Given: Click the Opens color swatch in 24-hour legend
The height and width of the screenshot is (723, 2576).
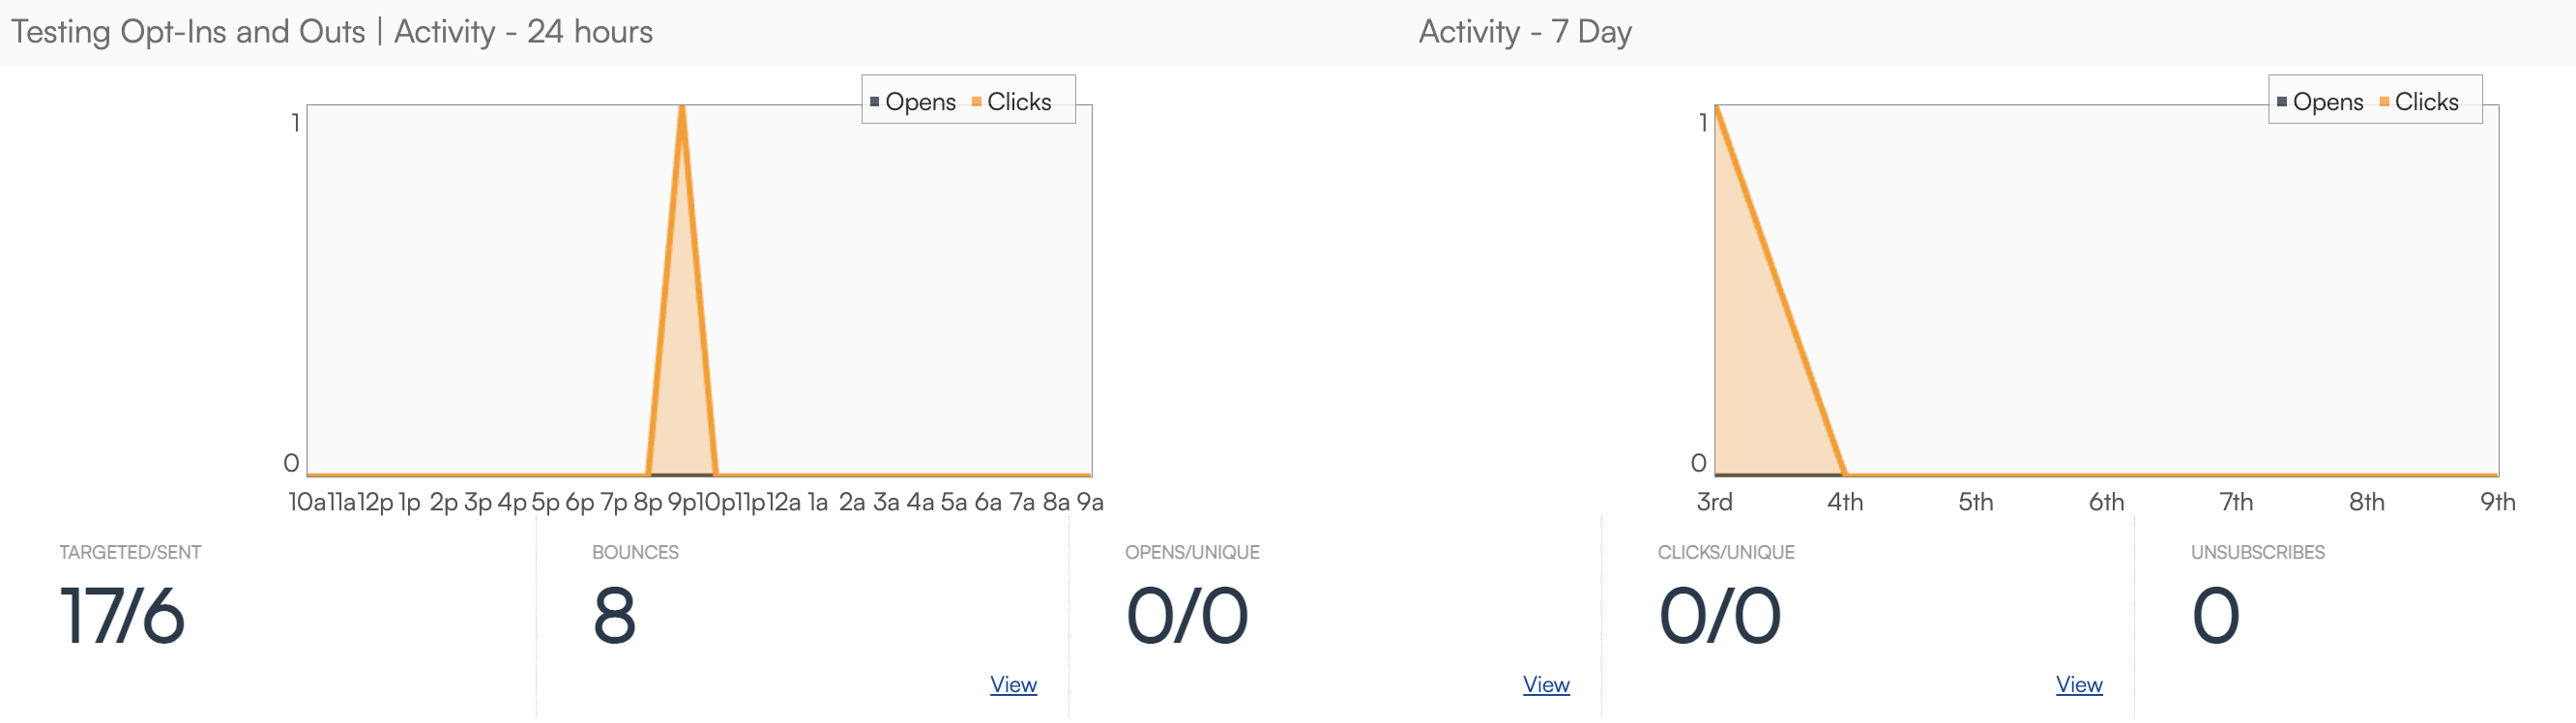Looking at the screenshot, I should click(x=875, y=102).
